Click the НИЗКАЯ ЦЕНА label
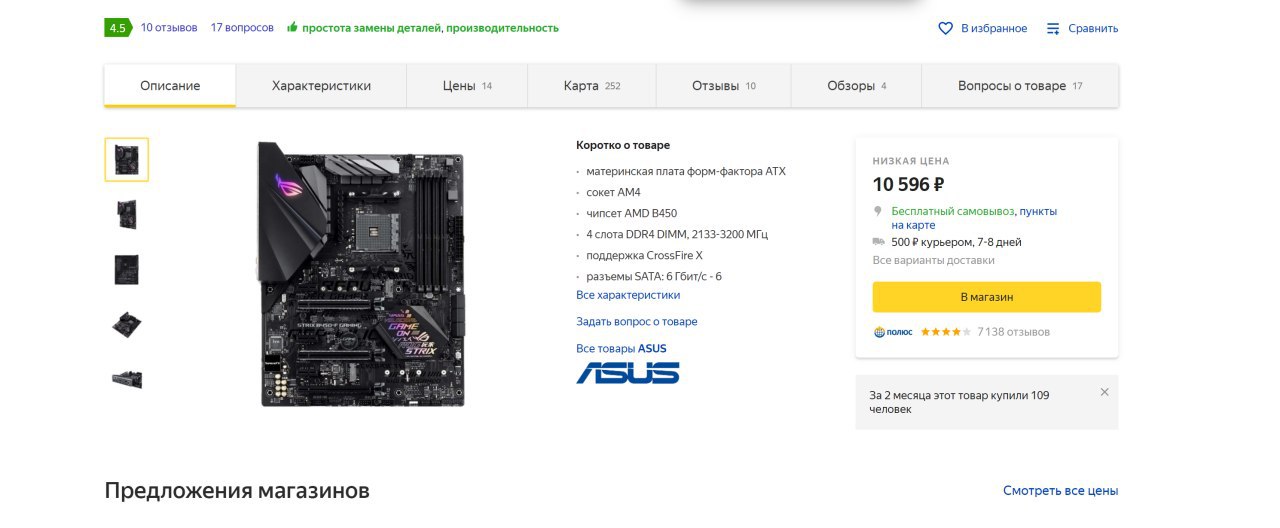1280x528 pixels. click(911, 161)
